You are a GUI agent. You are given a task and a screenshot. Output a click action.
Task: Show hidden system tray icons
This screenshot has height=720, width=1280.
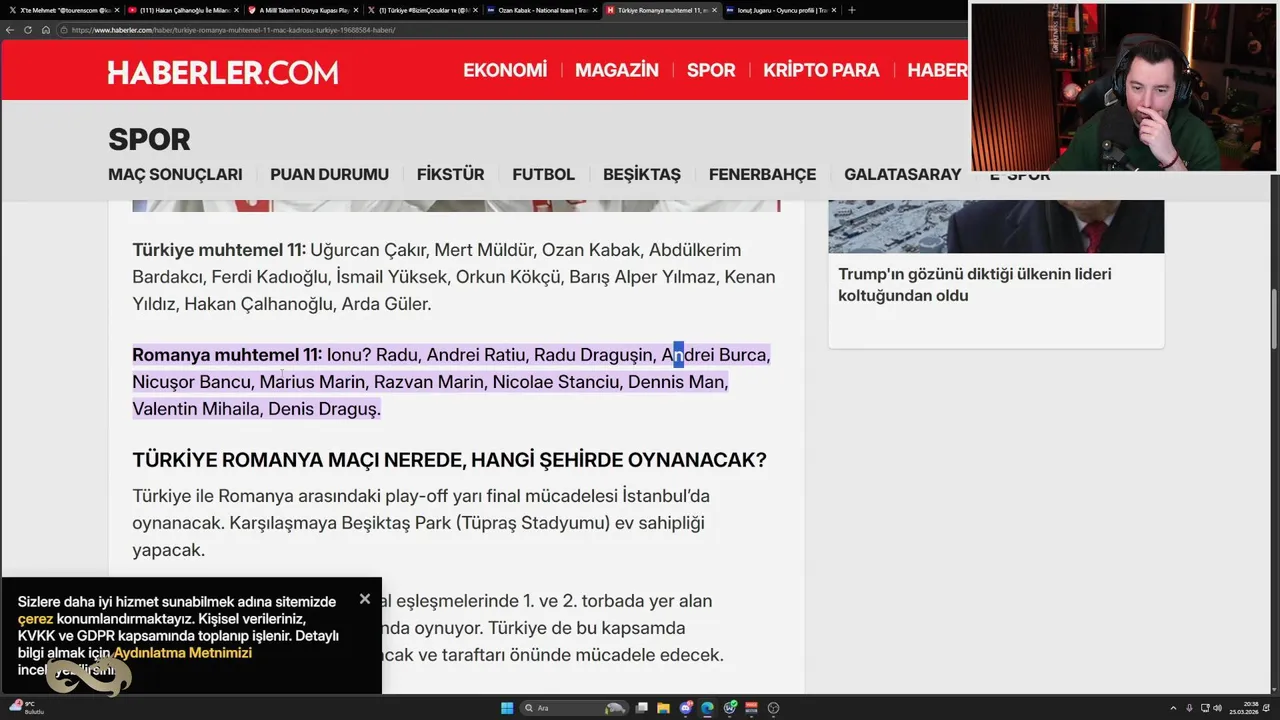tap(1173, 708)
